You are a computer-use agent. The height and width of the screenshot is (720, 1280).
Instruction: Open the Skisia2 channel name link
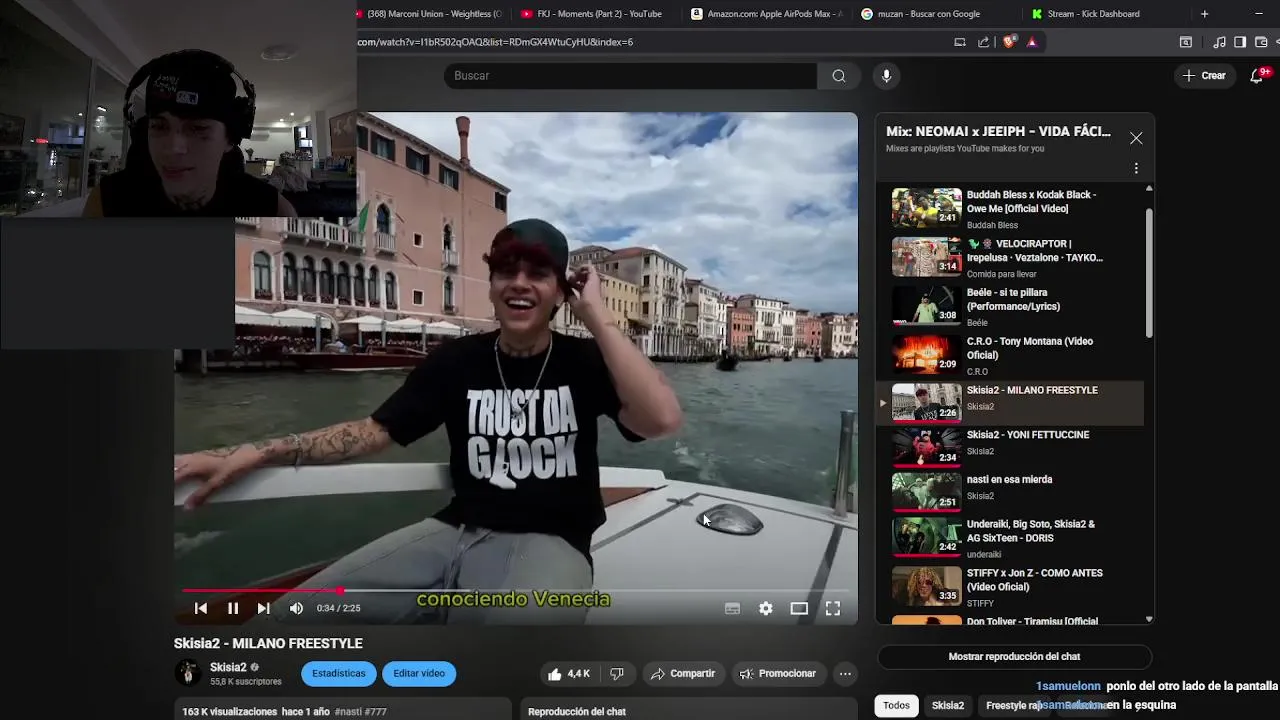(x=228, y=667)
